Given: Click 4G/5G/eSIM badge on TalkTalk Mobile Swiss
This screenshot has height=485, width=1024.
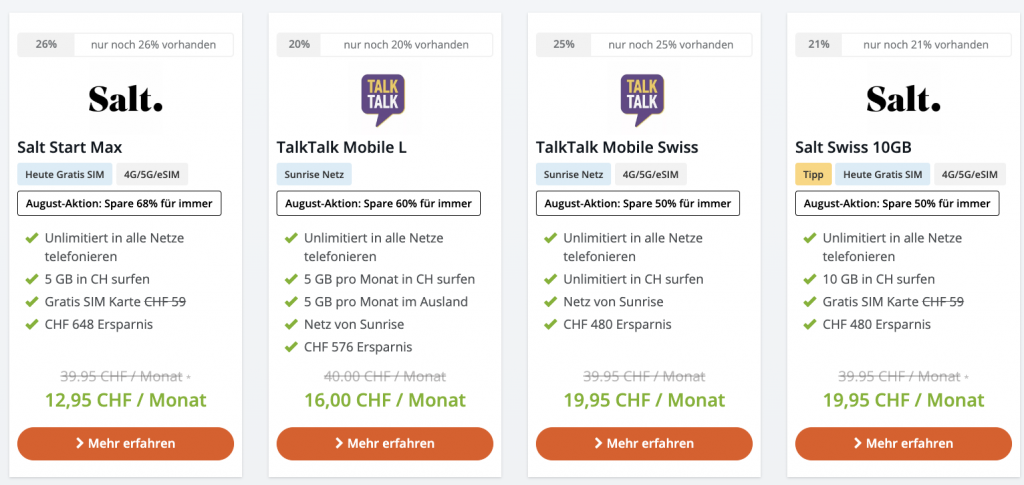Looking at the screenshot, I should click(x=651, y=175).
